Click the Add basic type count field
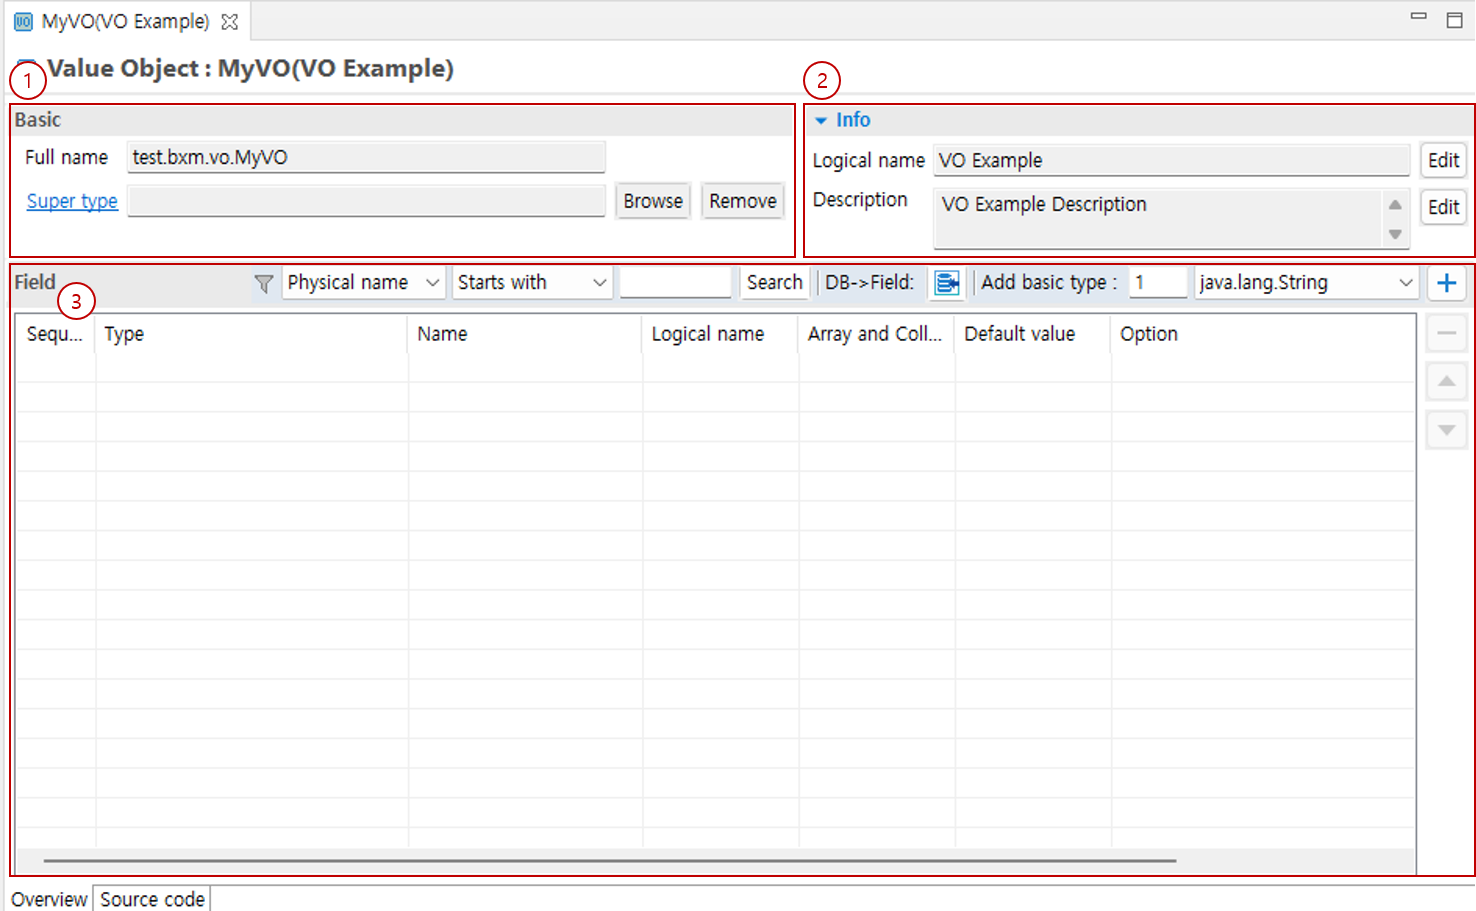This screenshot has width=1476, height=911. click(1157, 283)
